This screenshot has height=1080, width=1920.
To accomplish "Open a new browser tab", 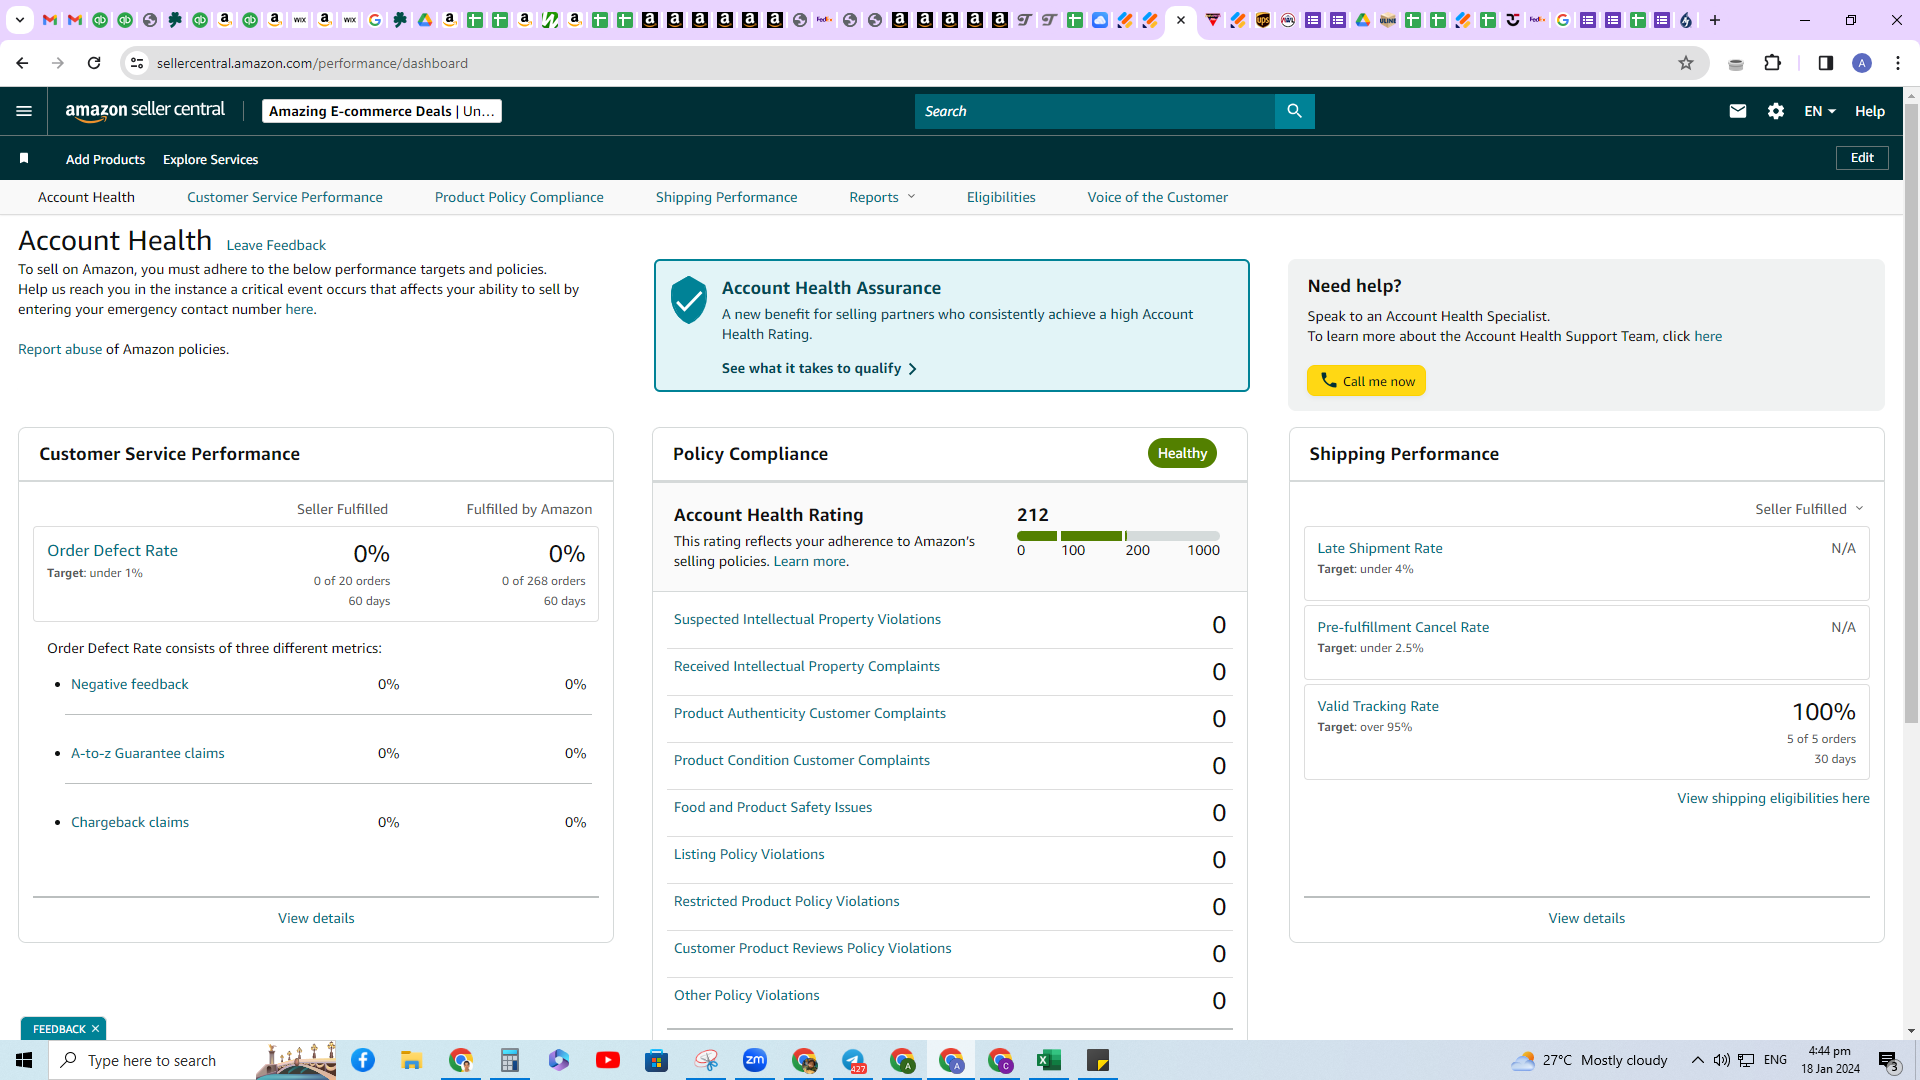I will 1715,20.
